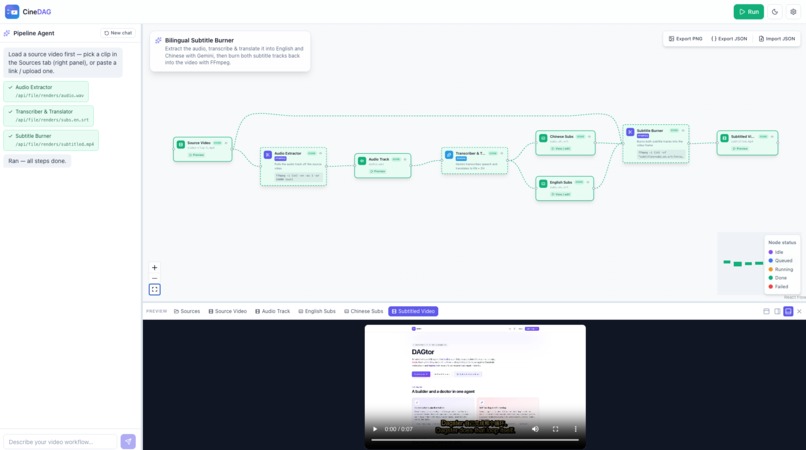This screenshot has height=450, width=806.
Task: Open the English Subs preview tab
Action: (317, 311)
